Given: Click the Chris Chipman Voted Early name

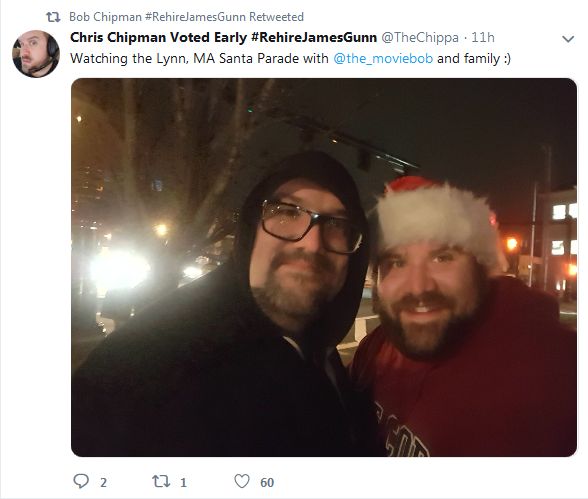Looking at the screenshot, I should (158, 37).
